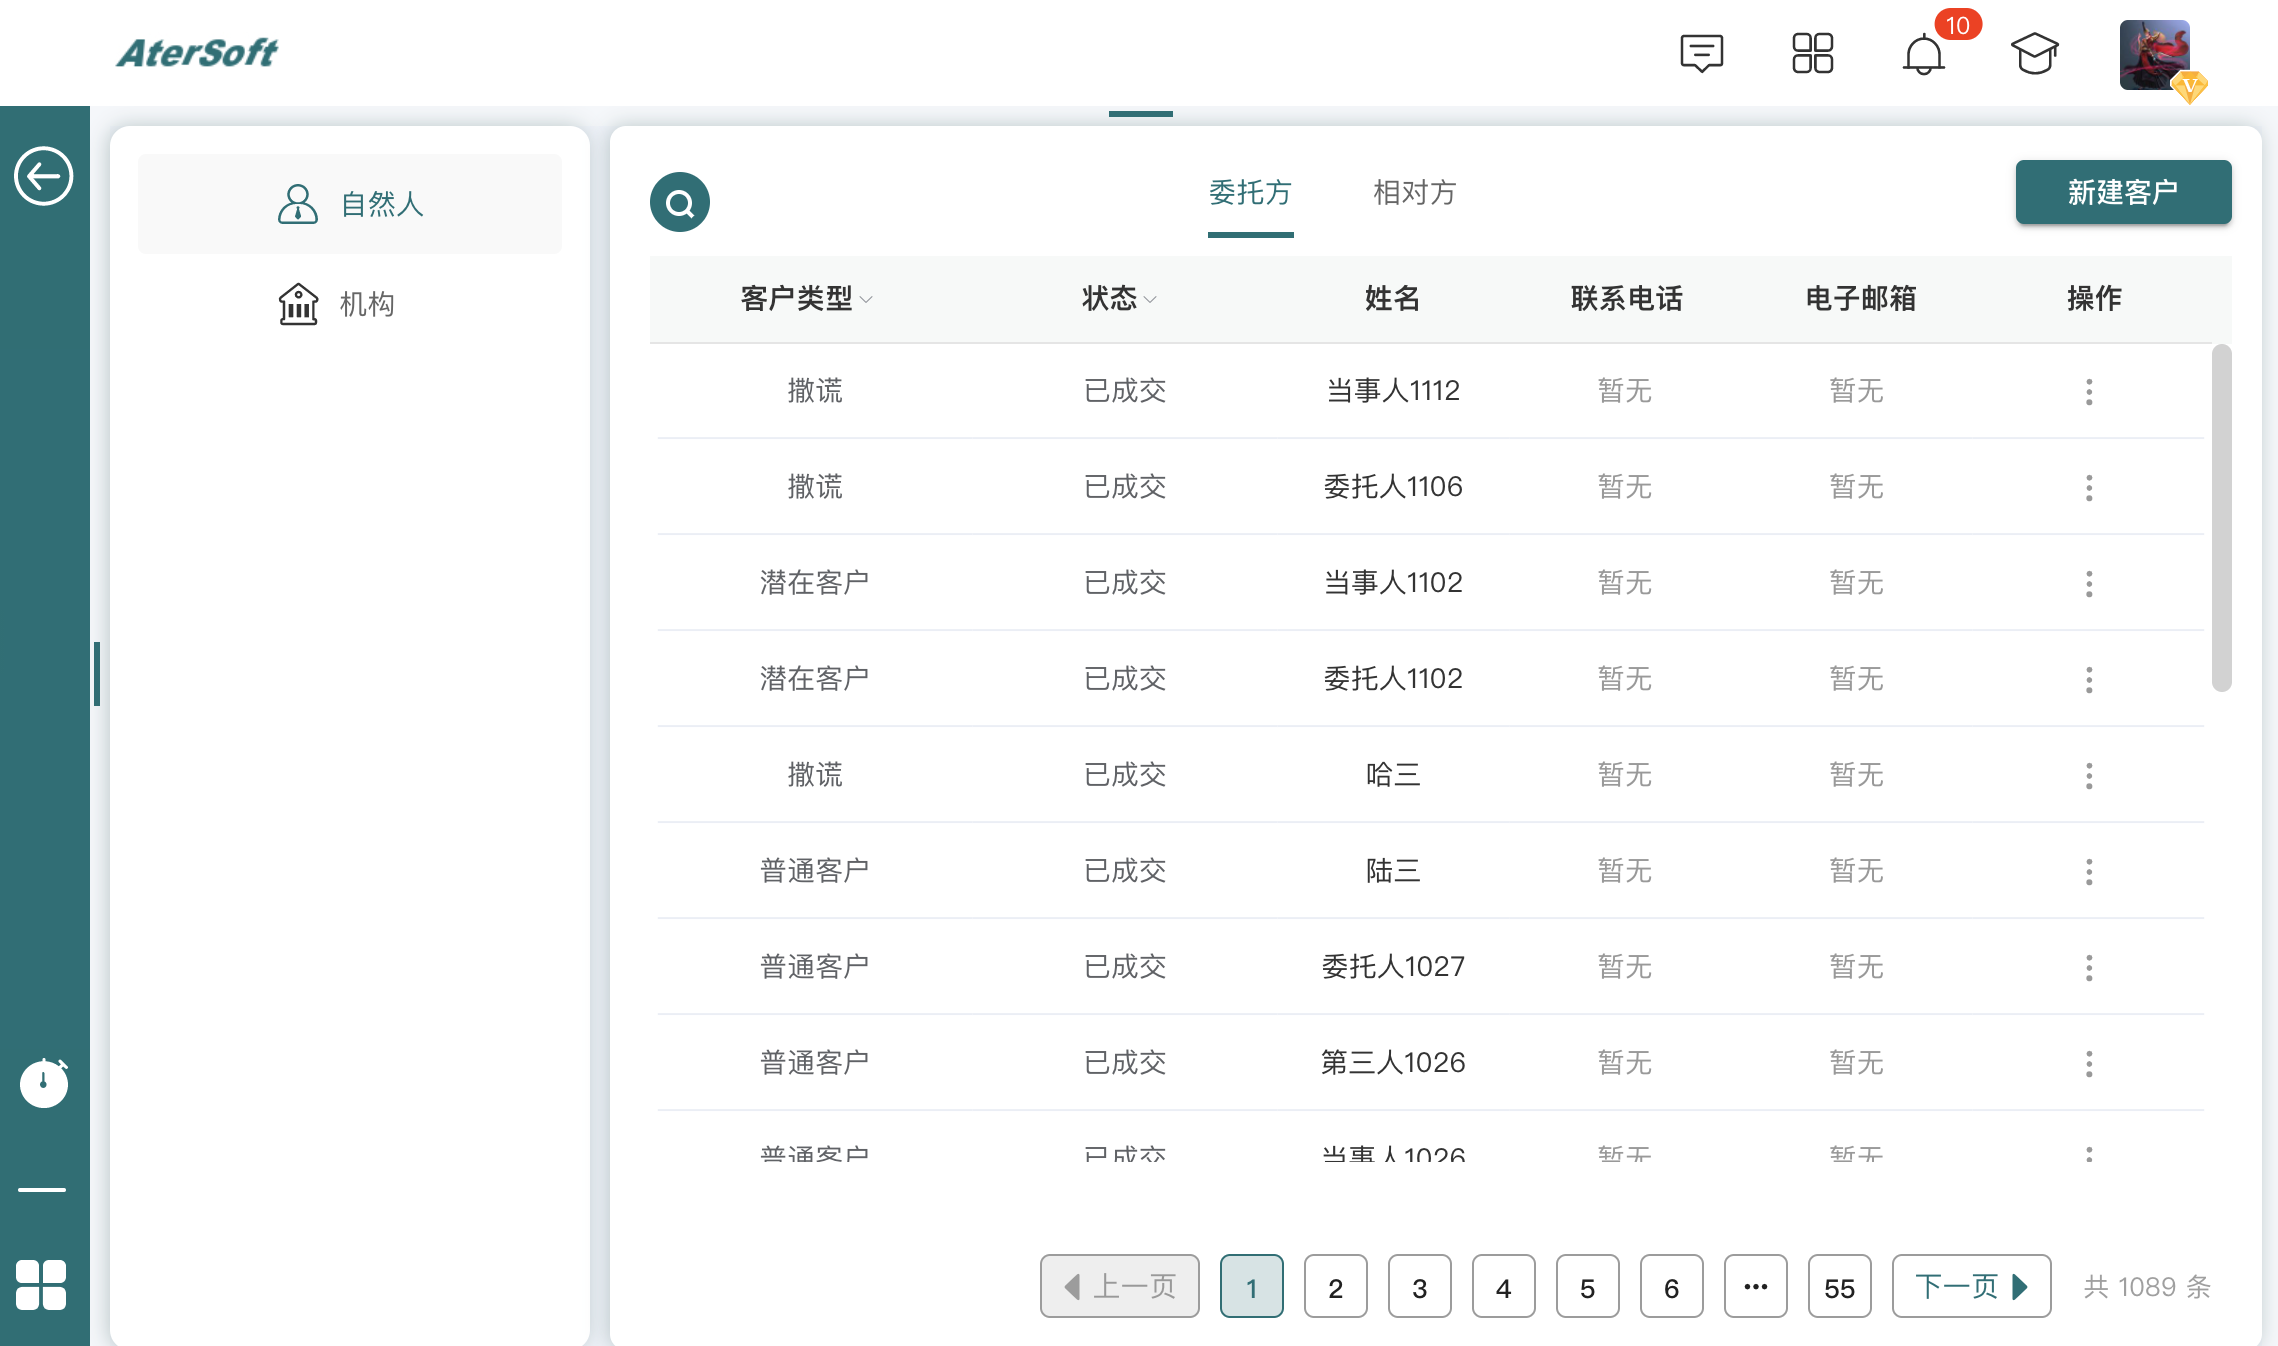Jump to page 55 in pagination
Viewport: 2278px width, 1346px height.
pyautogui.click(x=1839, y=1287)
